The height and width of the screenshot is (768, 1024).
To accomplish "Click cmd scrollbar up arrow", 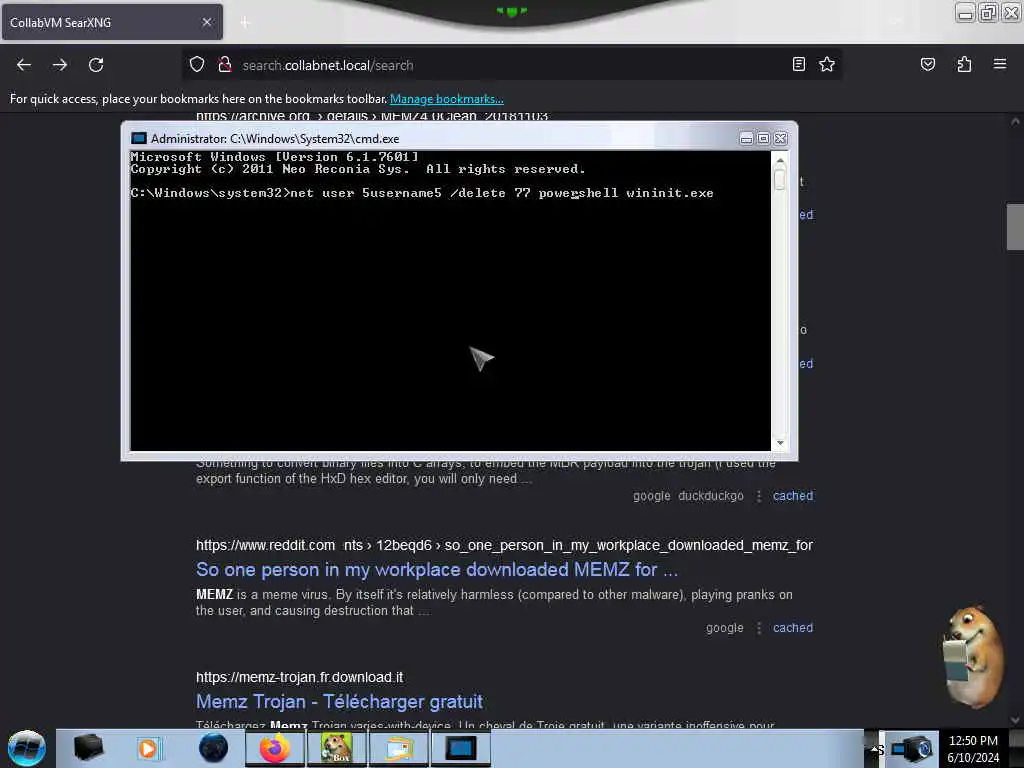I will tap(780, 159).
